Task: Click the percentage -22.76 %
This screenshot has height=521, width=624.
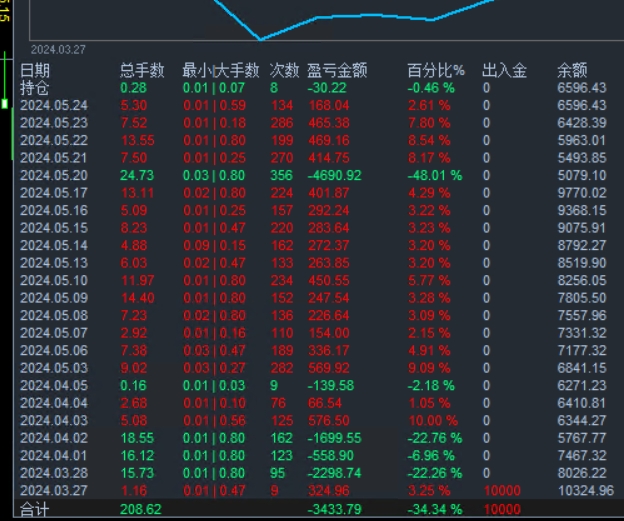Action: point(435,438)
